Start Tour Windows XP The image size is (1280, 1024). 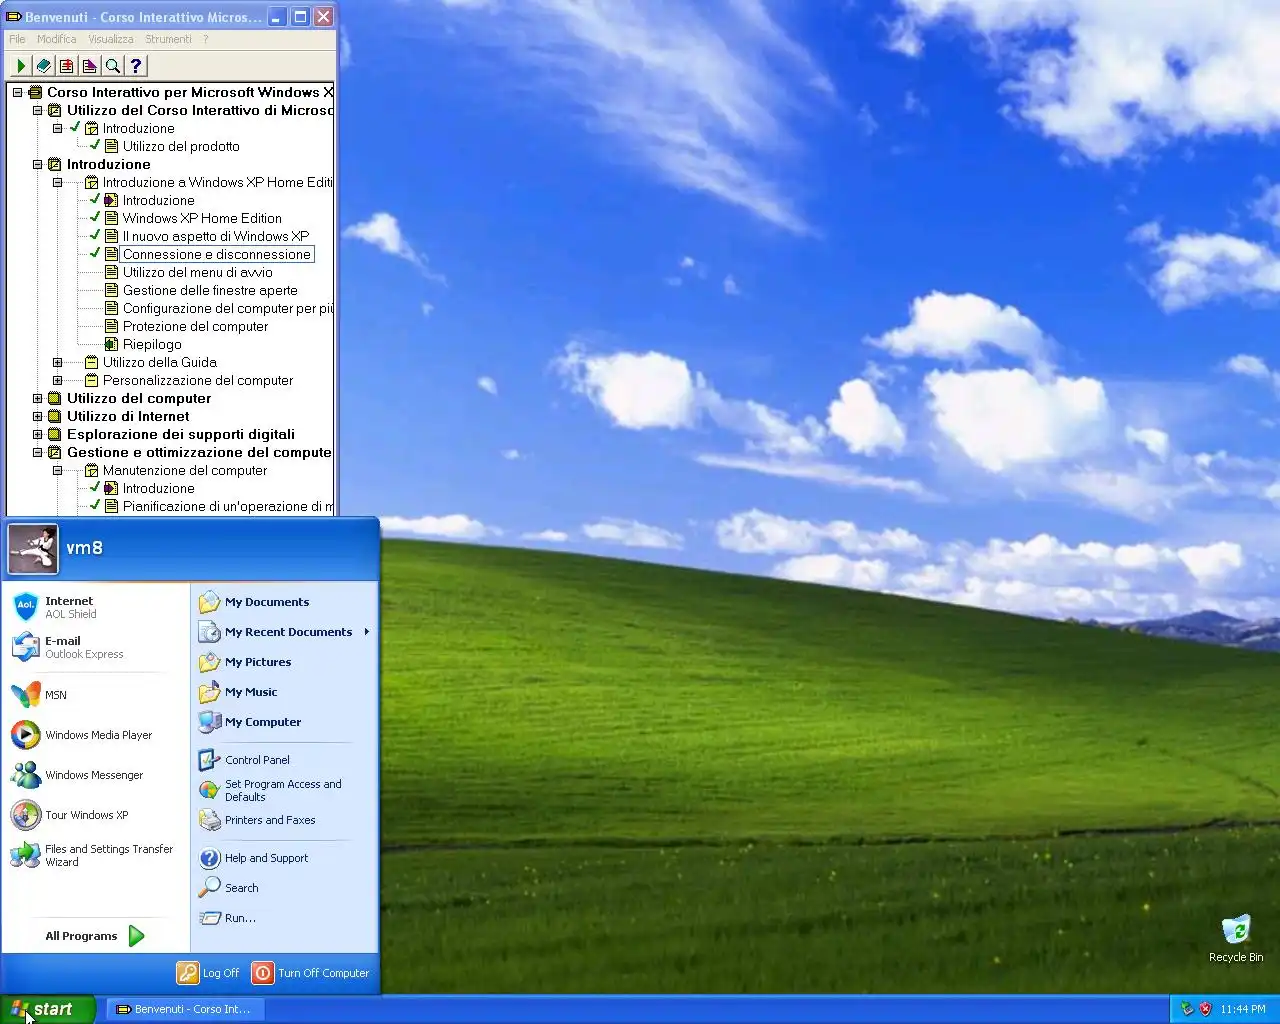pyautogui.click(x=95, y=814)
